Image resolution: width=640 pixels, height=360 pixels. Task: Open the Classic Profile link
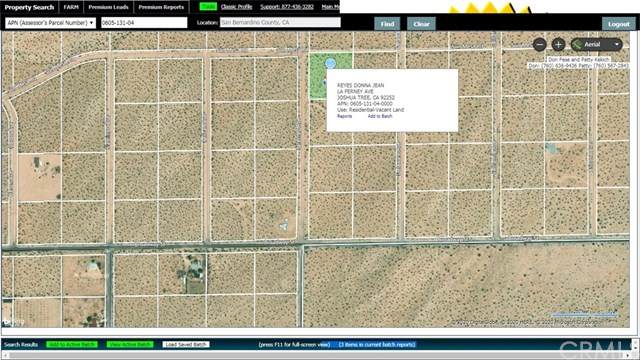point(236,7)
